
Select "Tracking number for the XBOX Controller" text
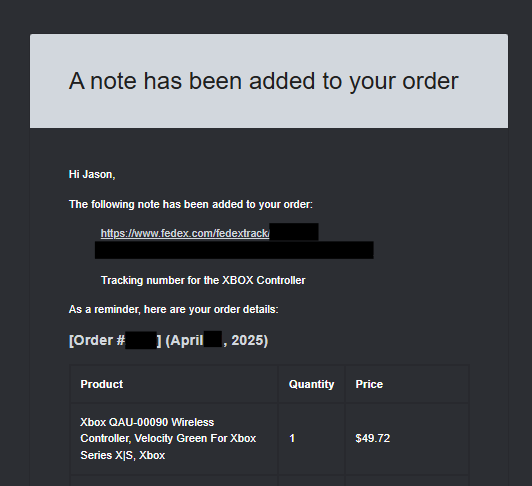(203, 280)
